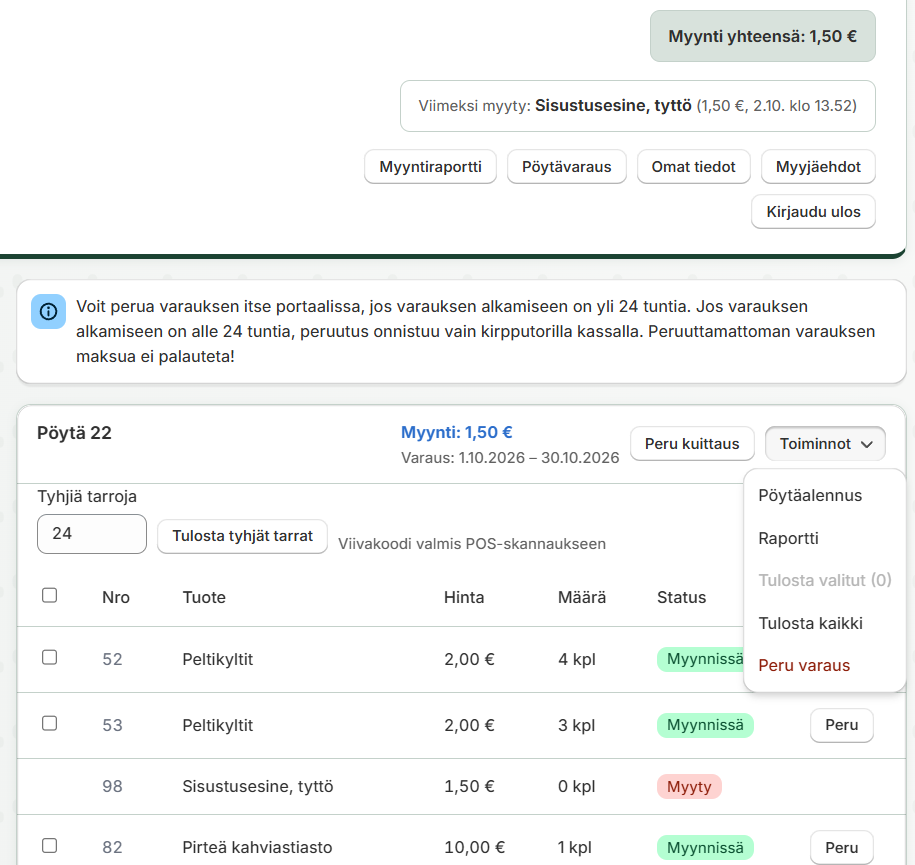Click the quantity 4 kpl
The width and height of the screenshot is (915, 865).
point(577,660)
